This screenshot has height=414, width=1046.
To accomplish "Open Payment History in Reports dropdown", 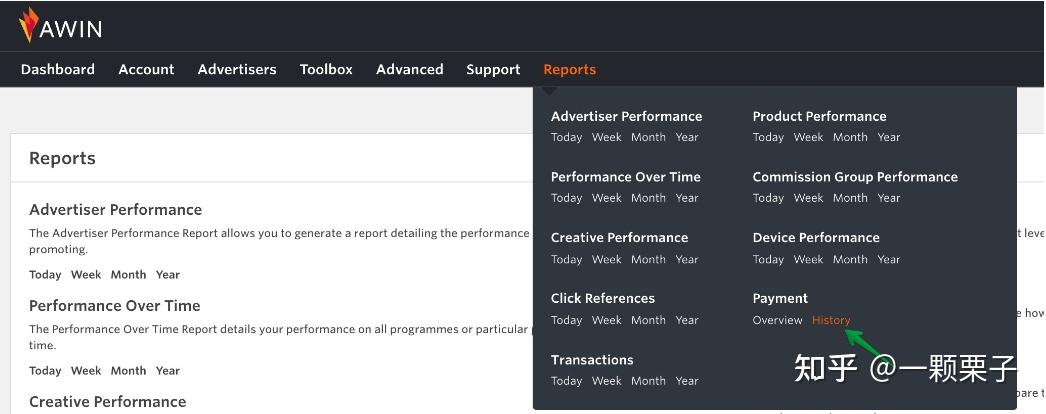I will (831, 320).
